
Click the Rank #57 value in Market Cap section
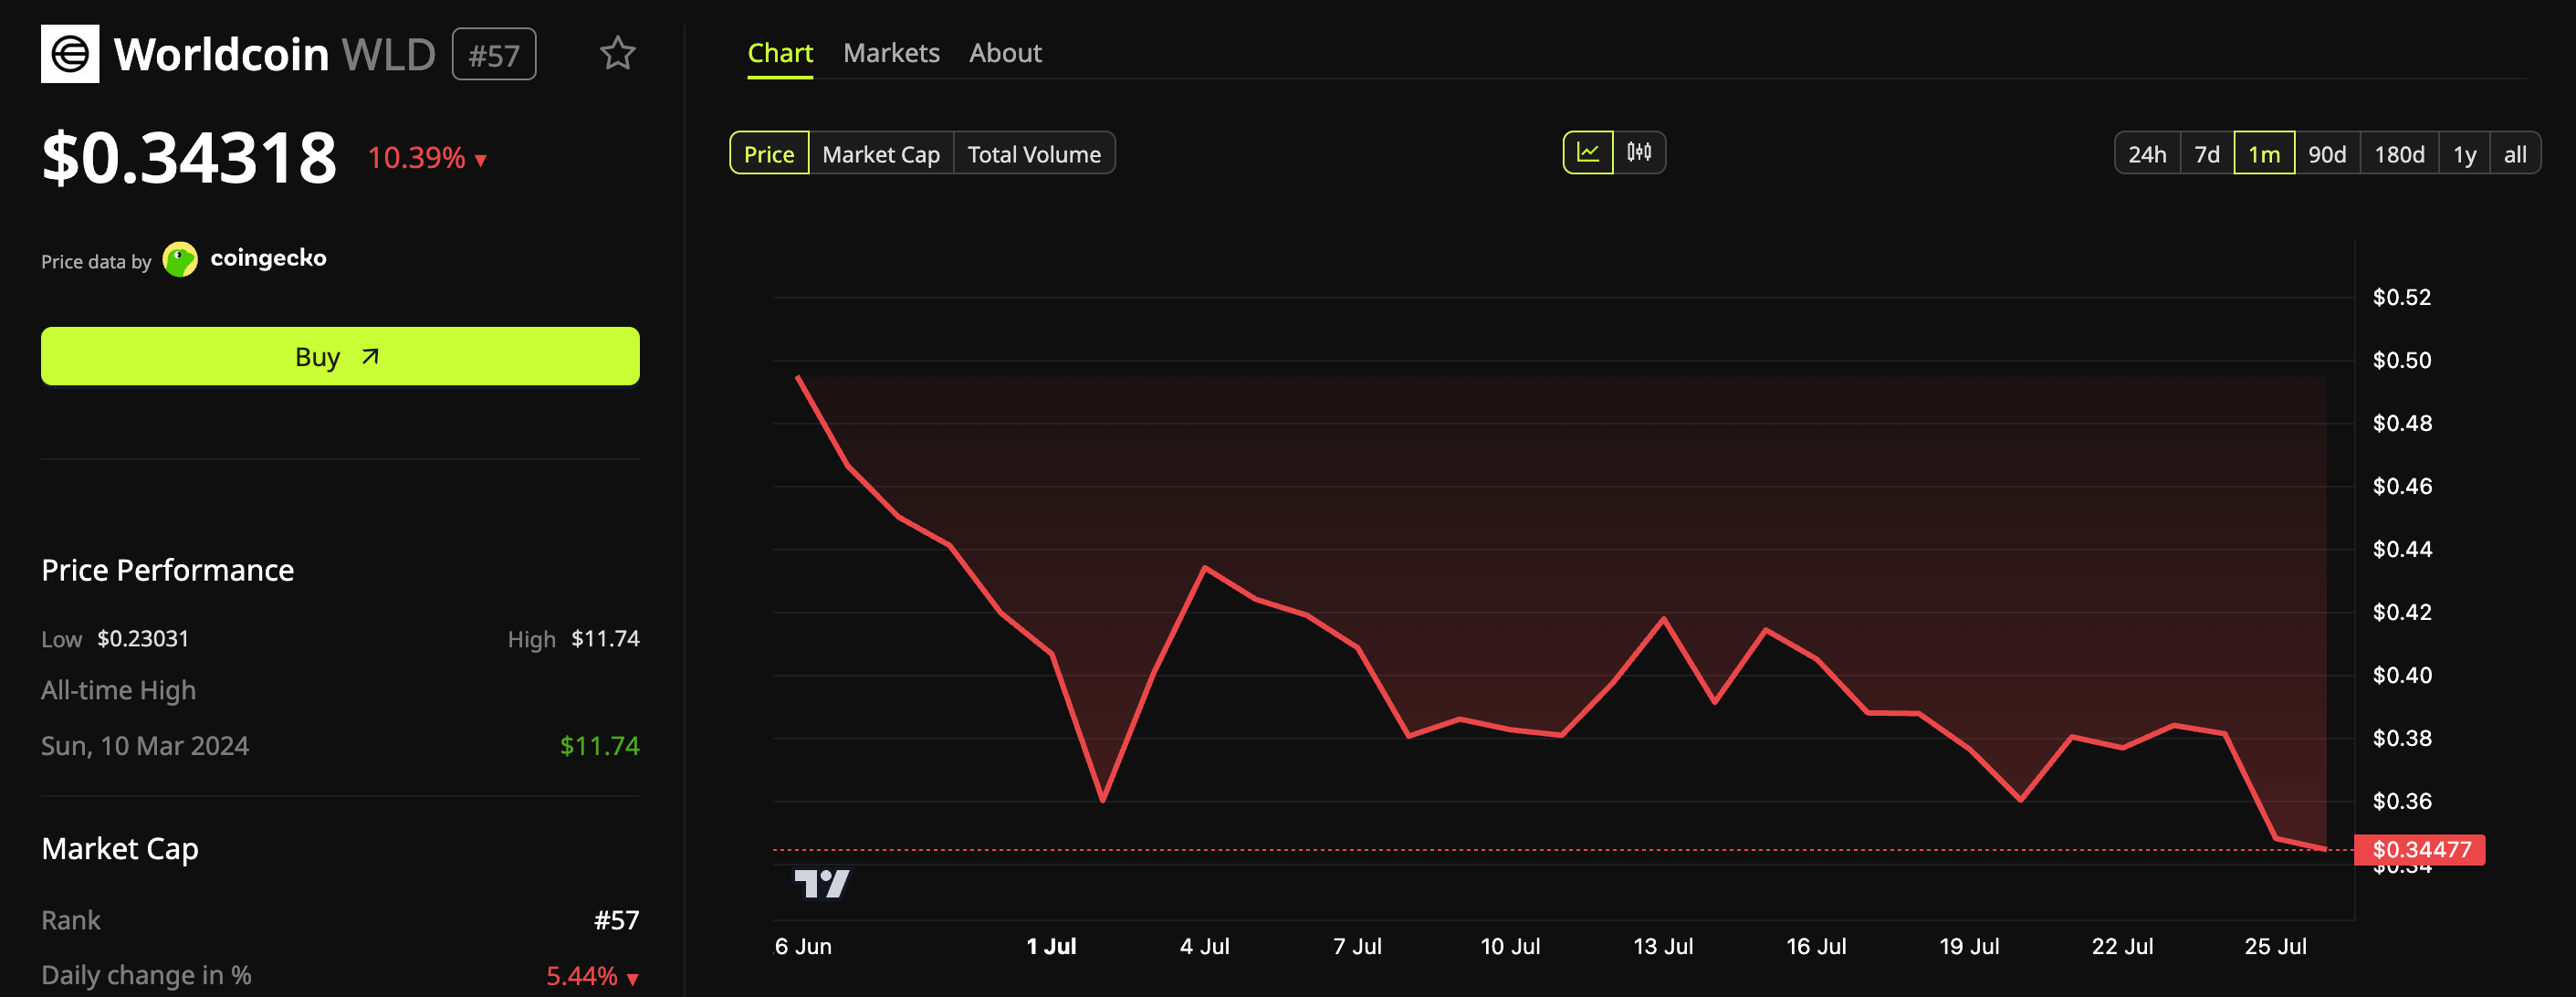click(x=616, y=920)
